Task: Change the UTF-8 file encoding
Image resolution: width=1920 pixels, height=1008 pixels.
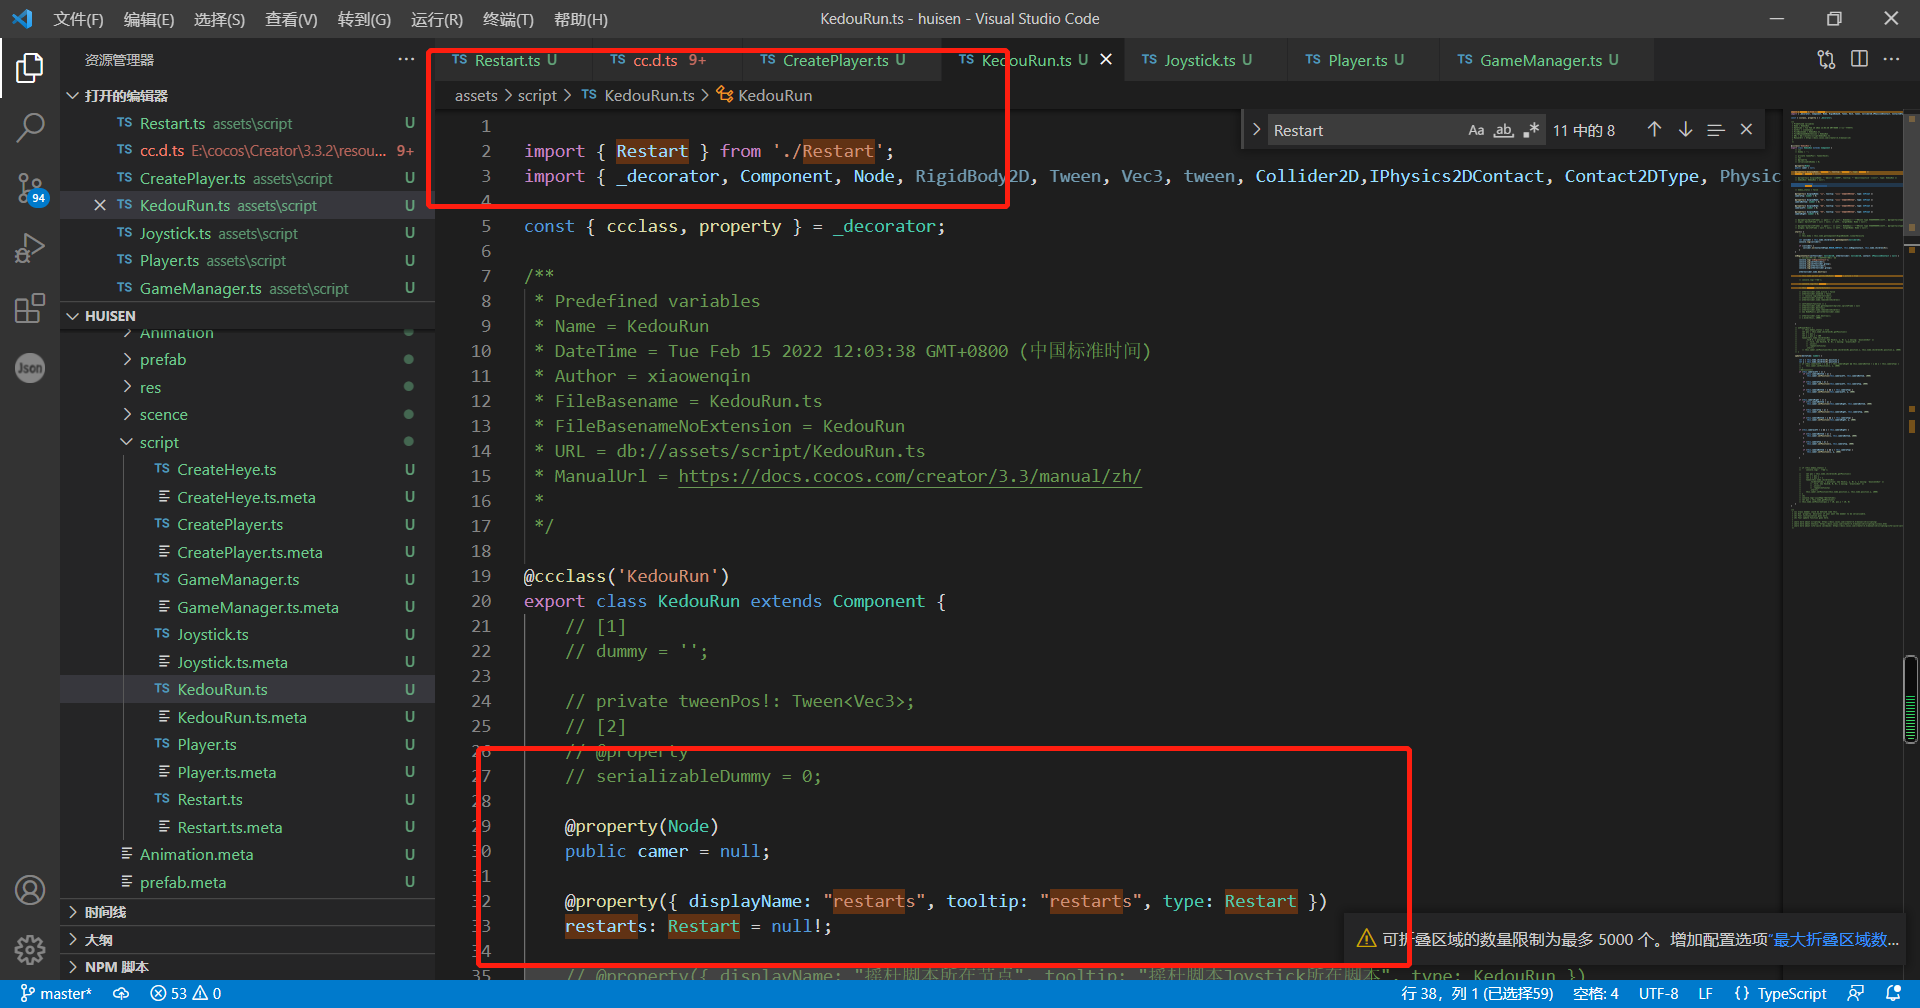Action: pyautogui.click(x=1659, y=994)
